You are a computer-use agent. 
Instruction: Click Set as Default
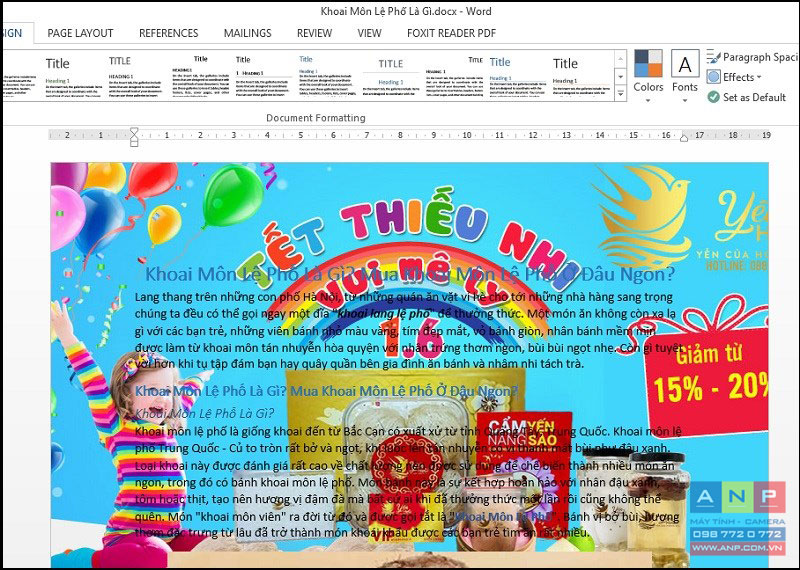746,97
